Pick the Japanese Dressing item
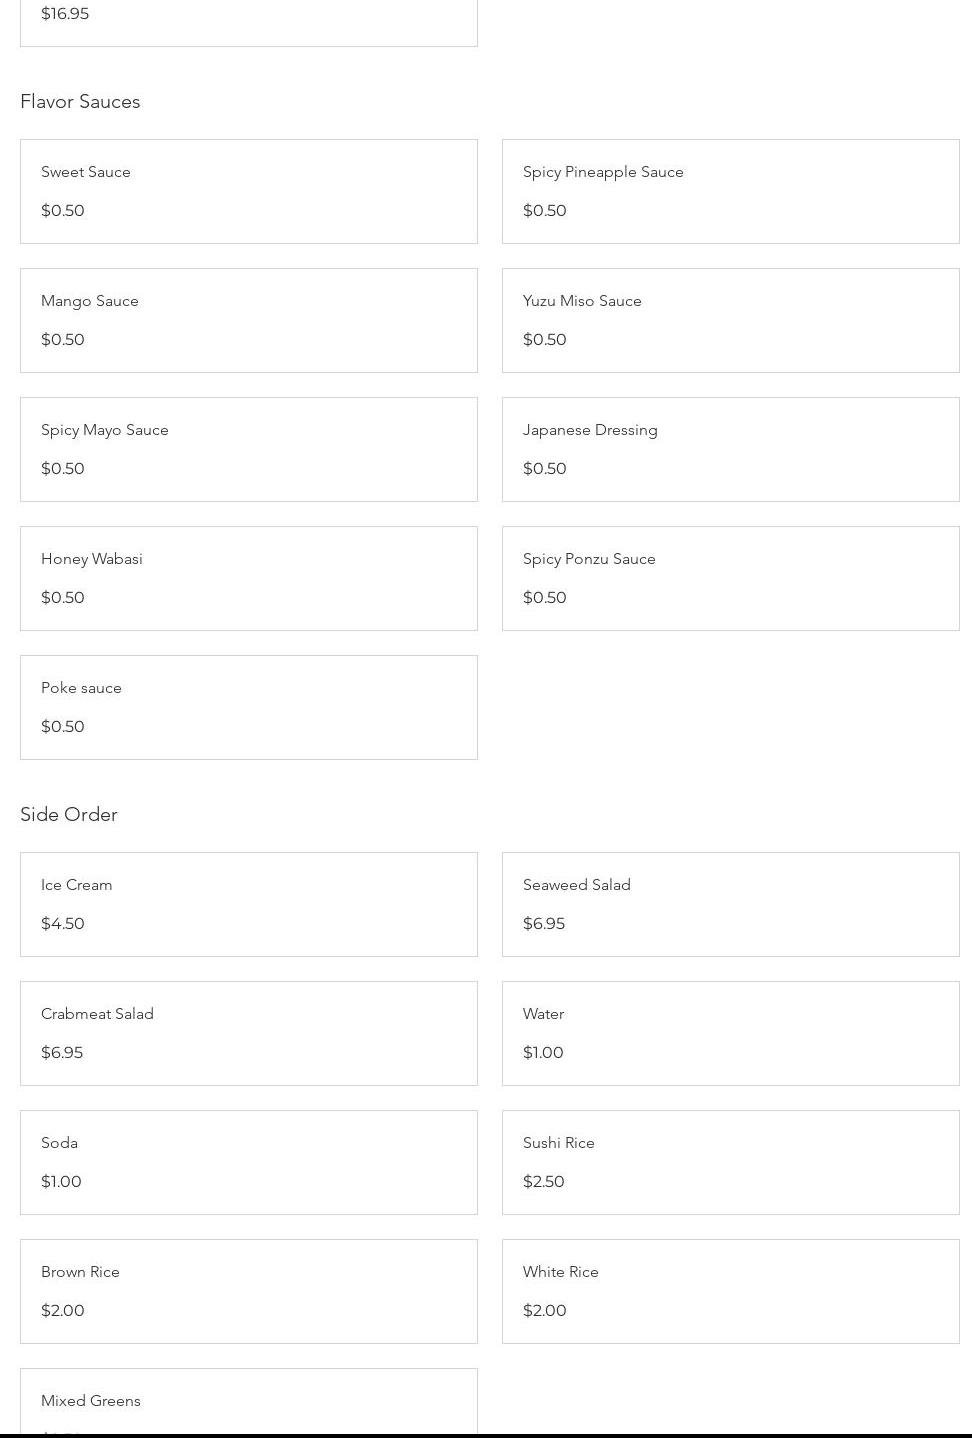The width and height of the screenshot is (972, 1438). [730, 449]
